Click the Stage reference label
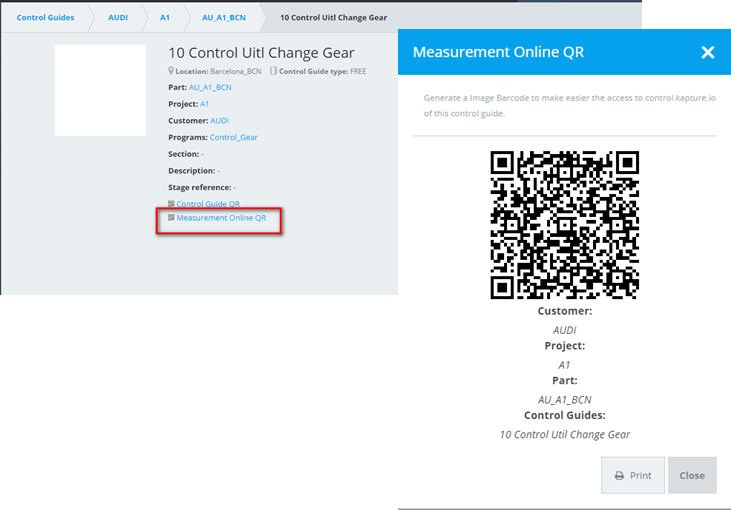The height and width of the screenshot is (510, 731). [x=200, y=187]
